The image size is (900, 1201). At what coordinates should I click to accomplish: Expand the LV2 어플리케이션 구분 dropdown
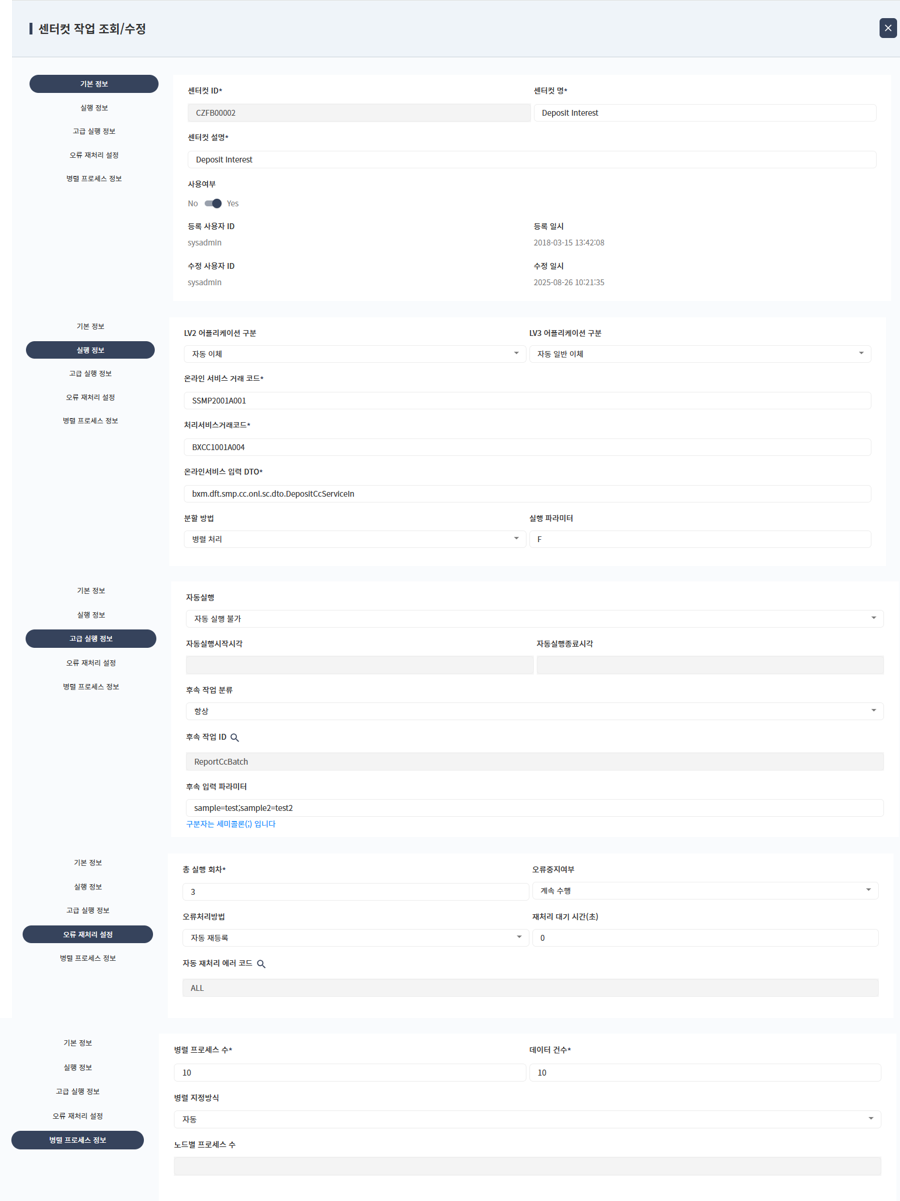tap(355, 354)
